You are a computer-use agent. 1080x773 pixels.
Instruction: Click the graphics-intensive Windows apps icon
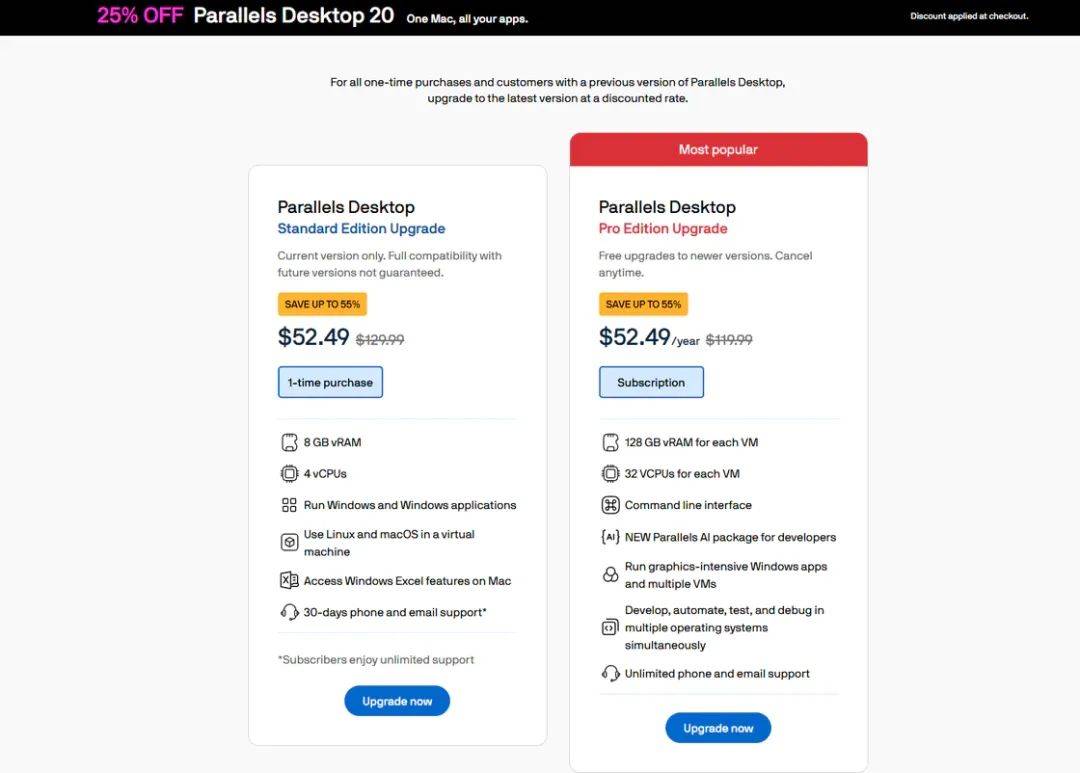pyautogui.click(x=610, y=575)
